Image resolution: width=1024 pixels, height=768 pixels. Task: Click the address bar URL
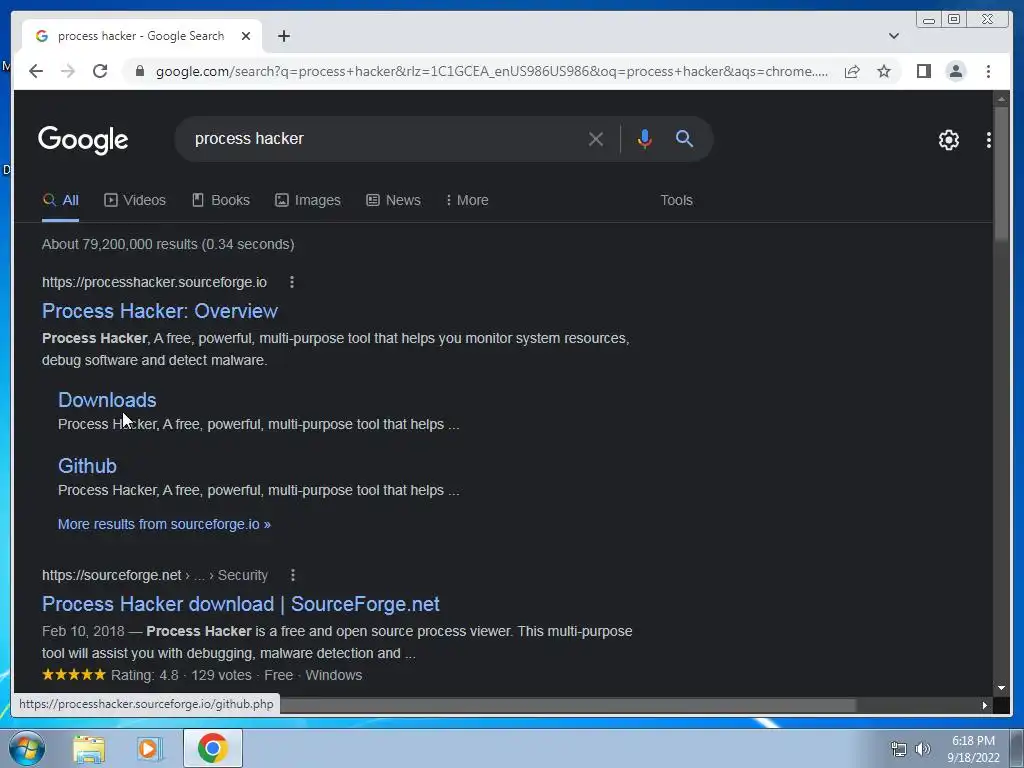491,71
